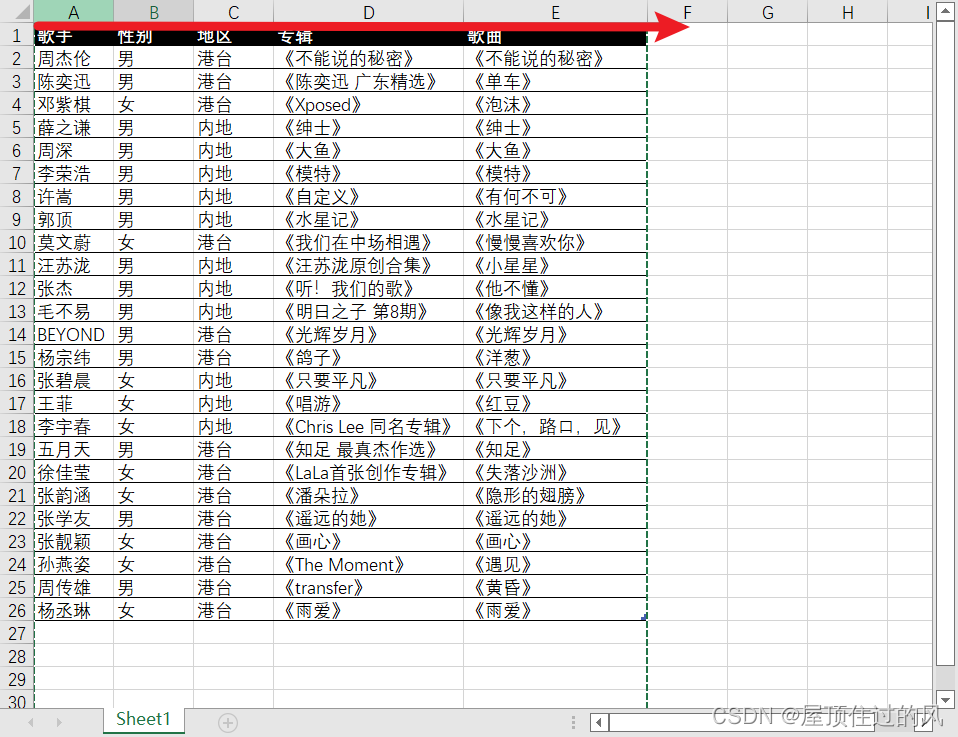Screen dimensions: 958x737
Task: Click cell containing 杨宗纬
Action: tap(74, 358)
